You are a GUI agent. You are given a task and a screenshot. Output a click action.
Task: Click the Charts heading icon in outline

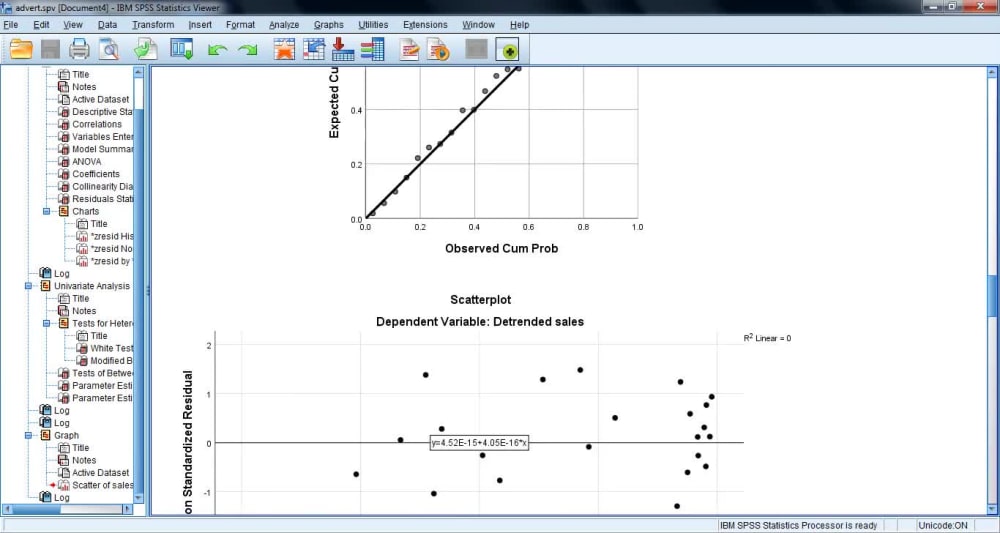click(x=64, y=211)
